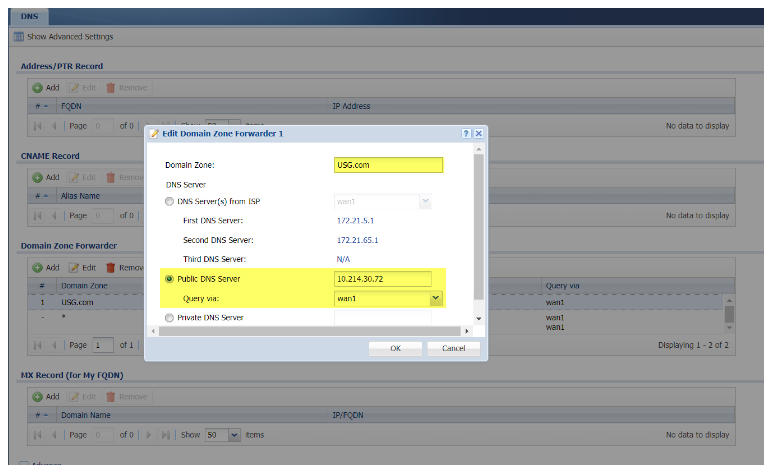773x474 pixels.
Task: Choose the Private DNS Server option
Action: coord(168,317)
